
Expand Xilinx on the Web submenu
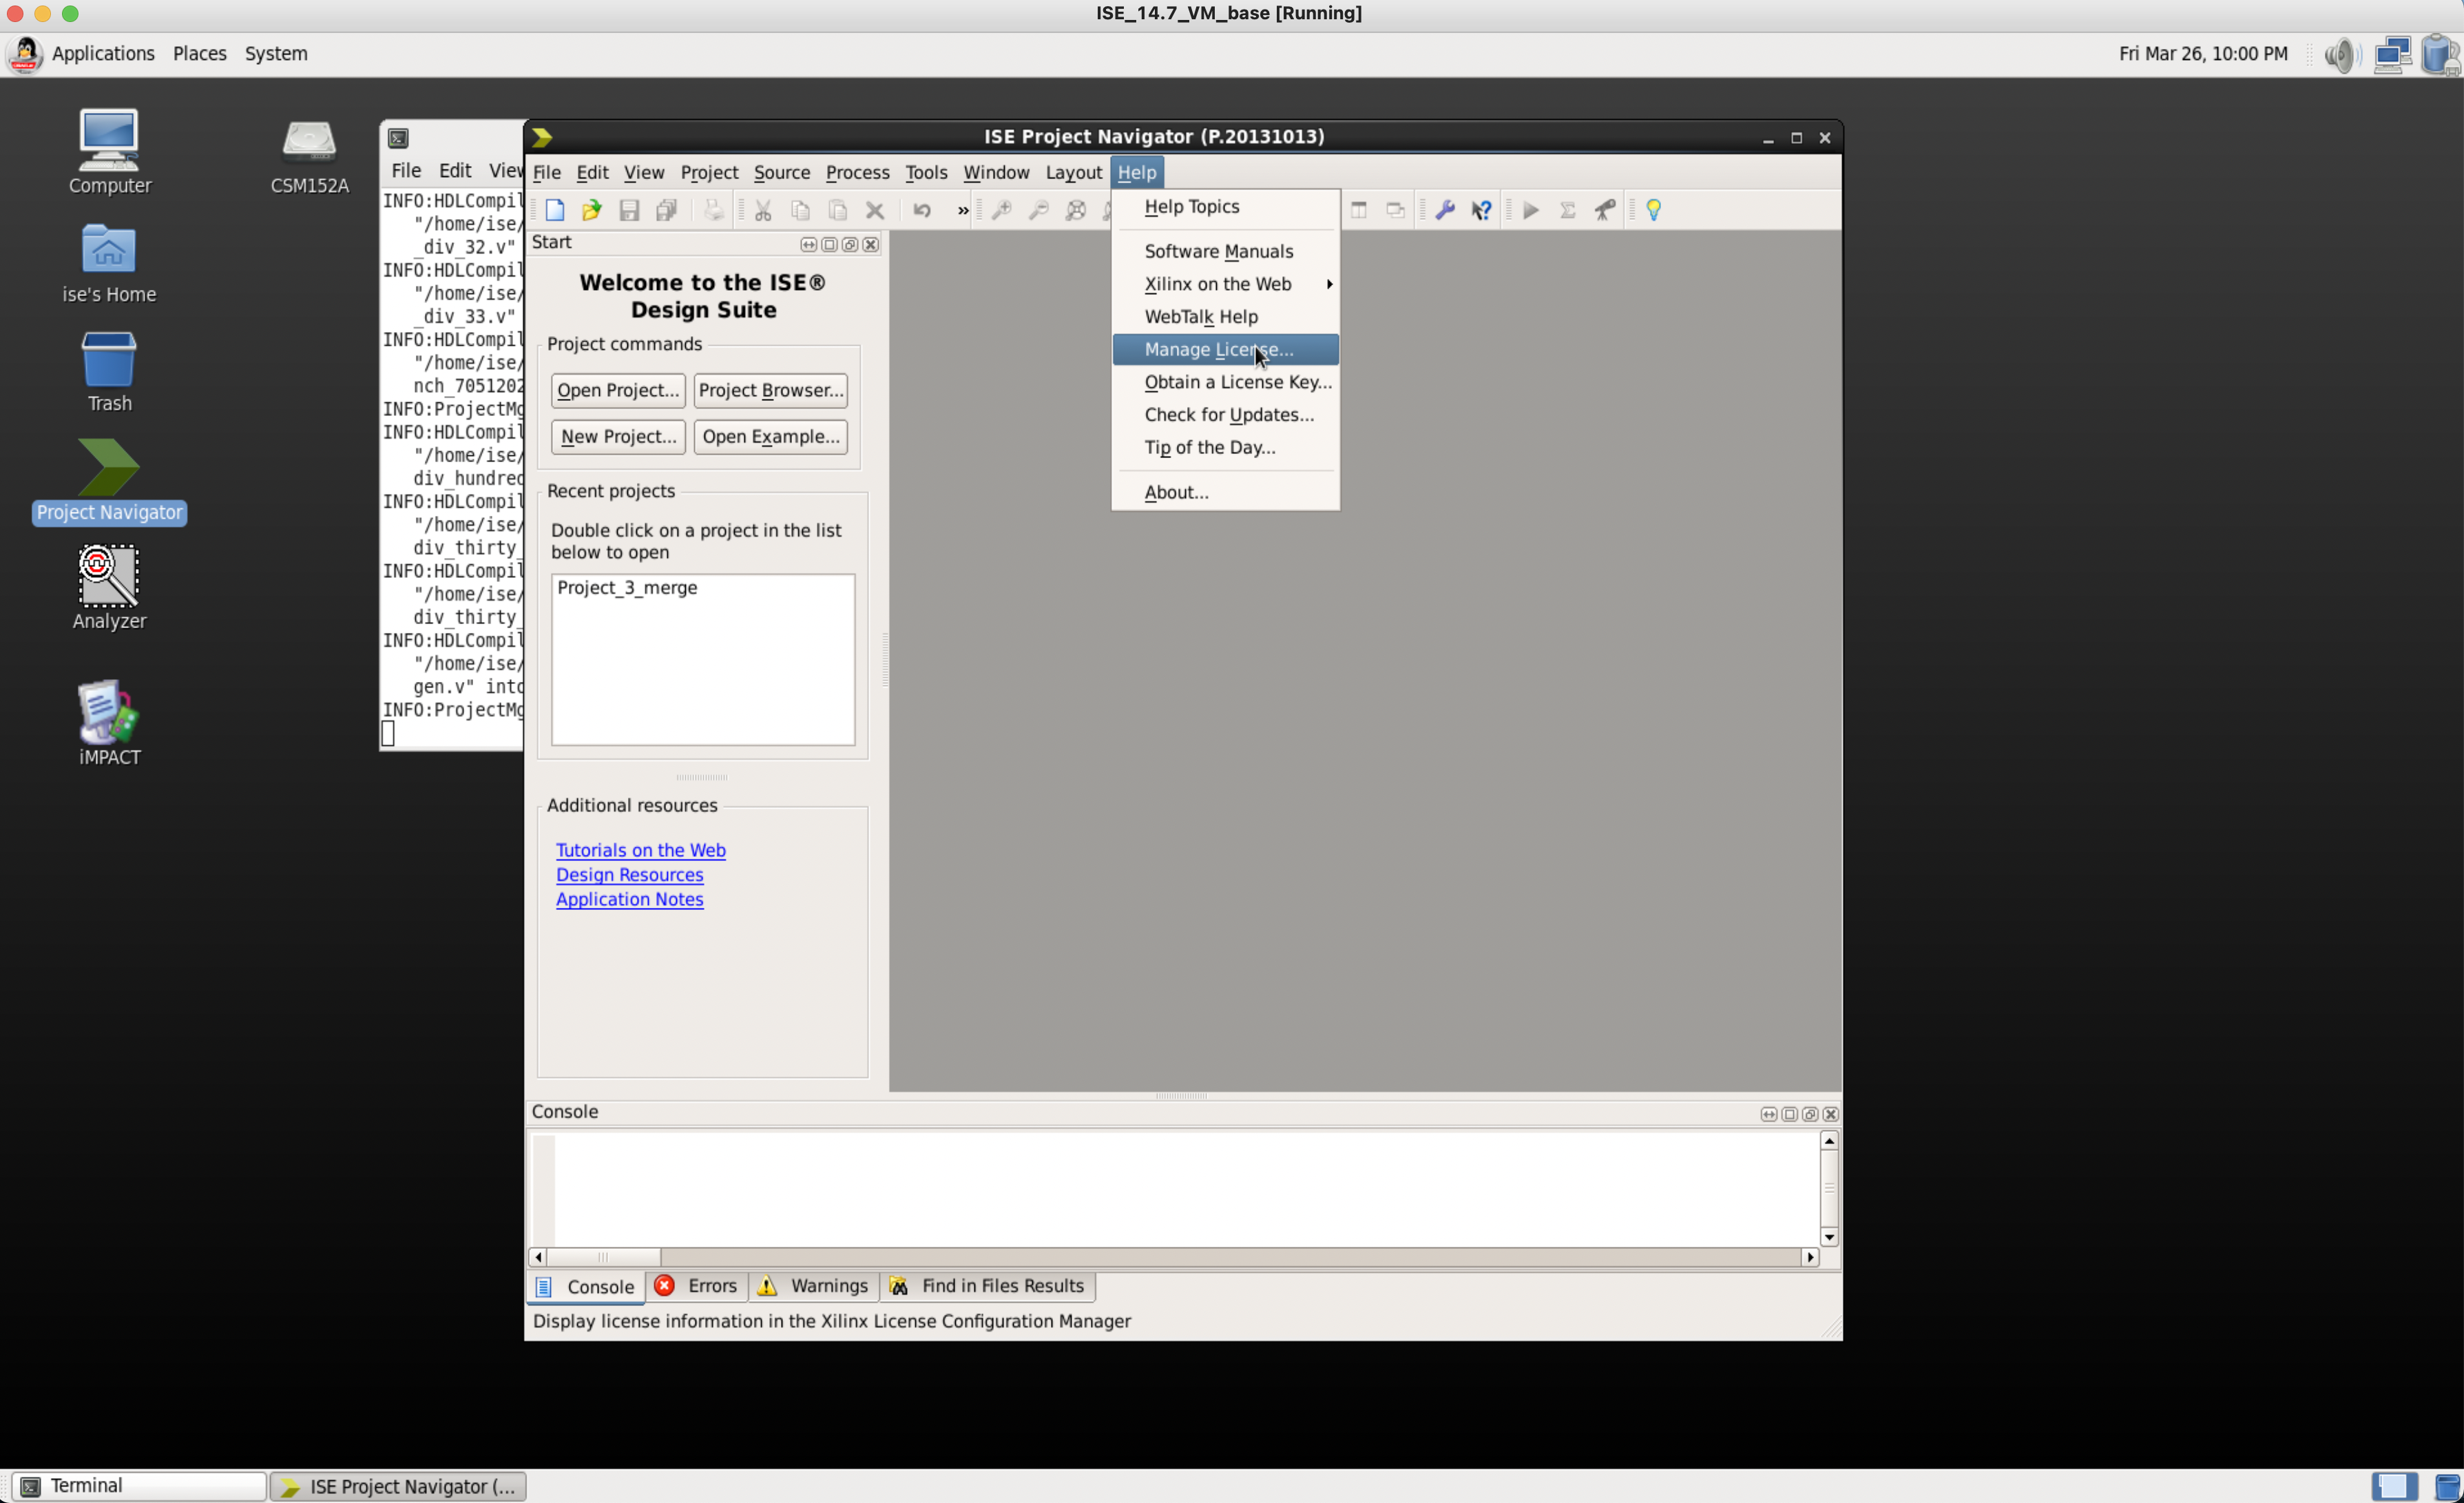1225,284
